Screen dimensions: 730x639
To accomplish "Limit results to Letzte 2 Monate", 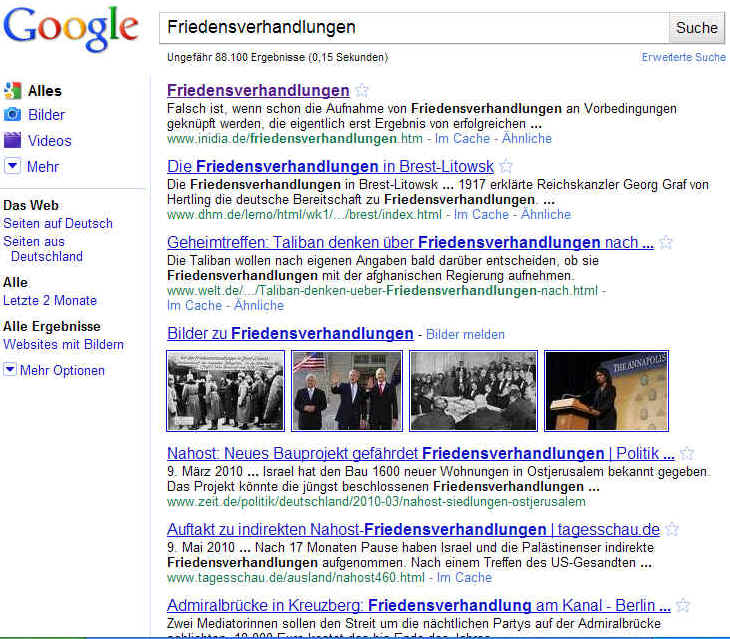I will pyautogui.click(x=50, y=300).
